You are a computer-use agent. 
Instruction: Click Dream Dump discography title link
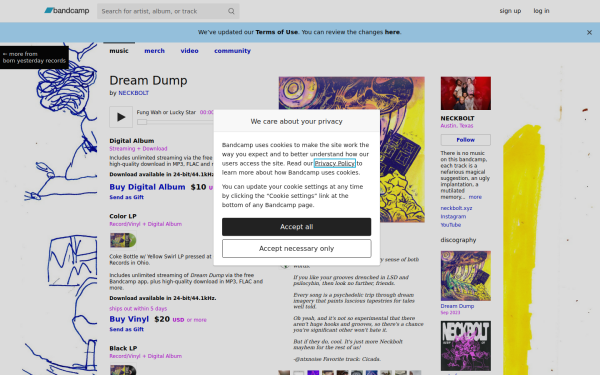tap(457, 306)
